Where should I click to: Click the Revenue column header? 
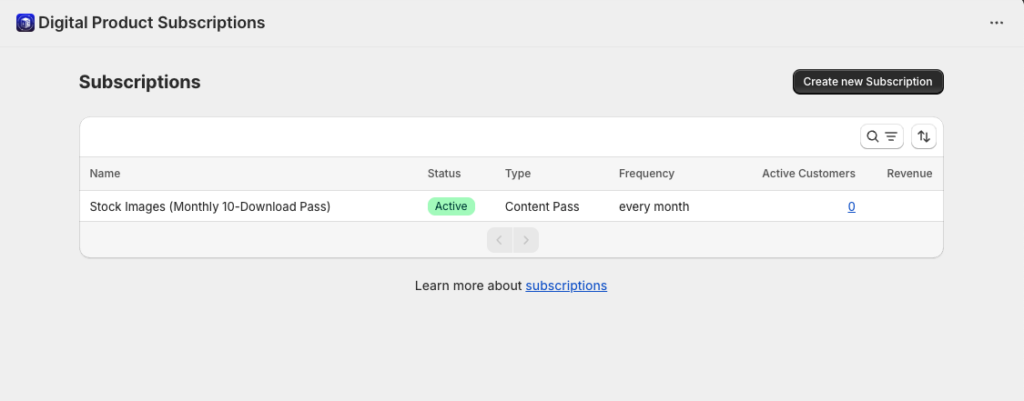[x=910, y=173]
